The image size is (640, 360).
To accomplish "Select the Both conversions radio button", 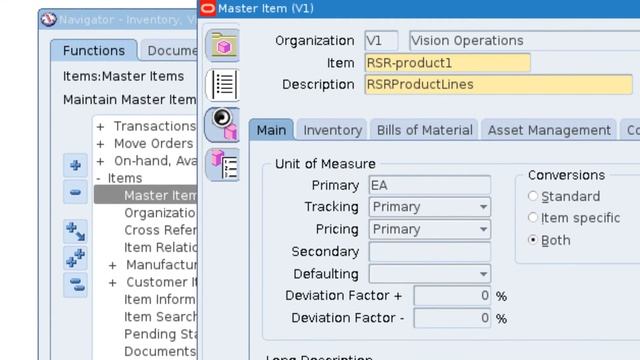I will click(x=533, y=240).
